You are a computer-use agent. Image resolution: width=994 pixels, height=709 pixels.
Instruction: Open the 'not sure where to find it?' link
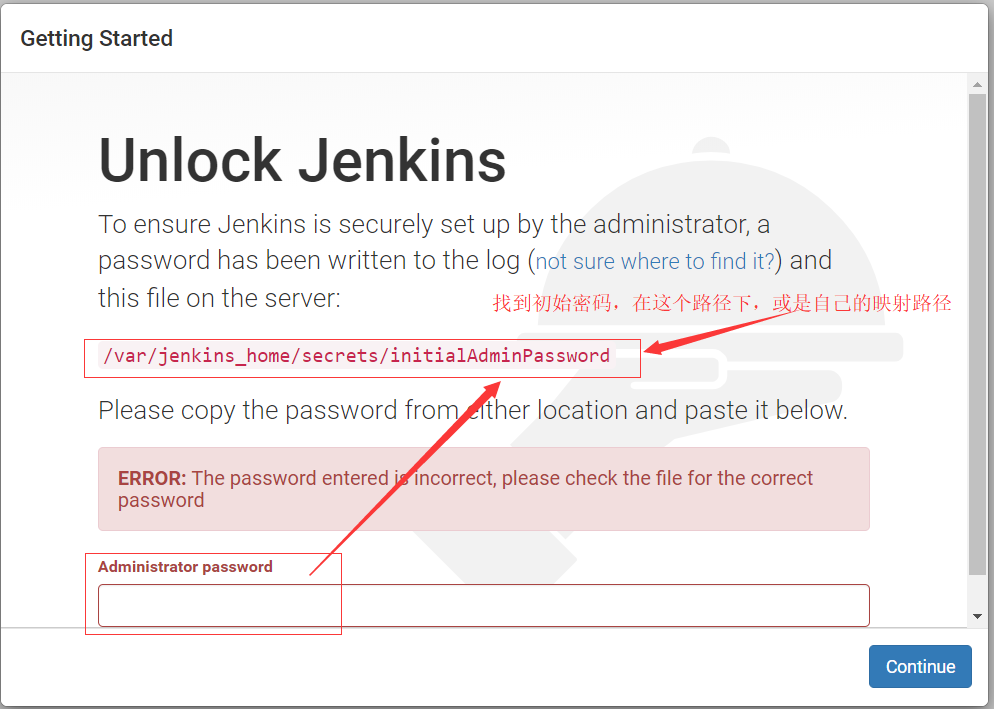coord(654,261)
